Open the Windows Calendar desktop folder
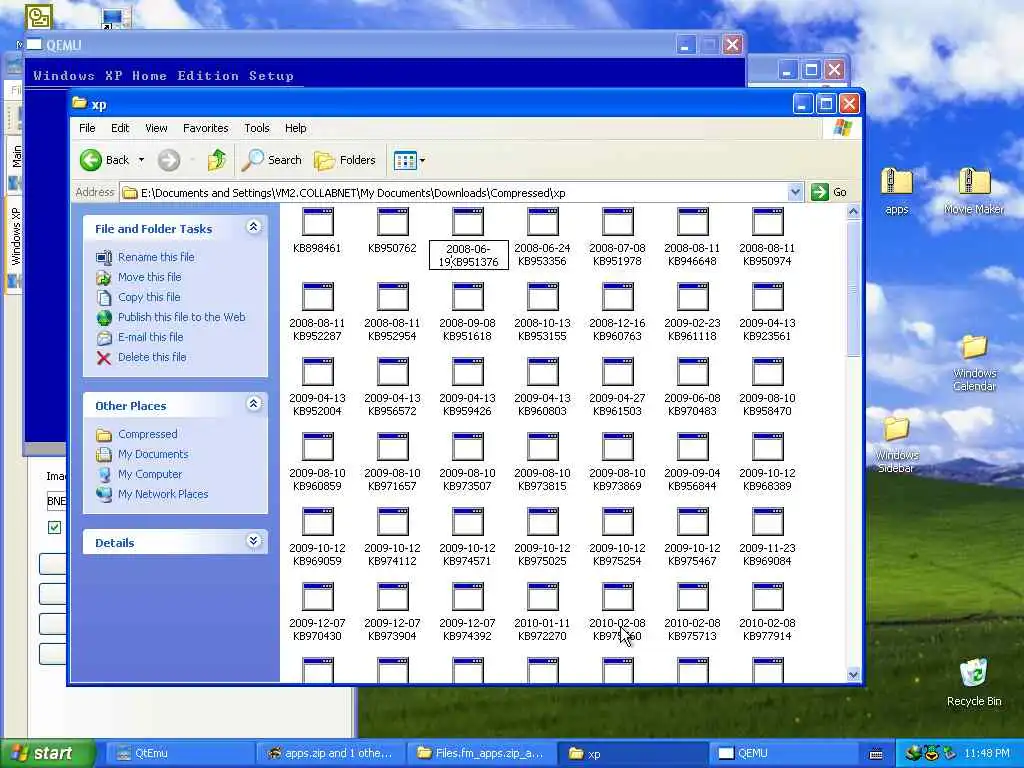Viewport: 1024px width, 768px height. (974, 362)
